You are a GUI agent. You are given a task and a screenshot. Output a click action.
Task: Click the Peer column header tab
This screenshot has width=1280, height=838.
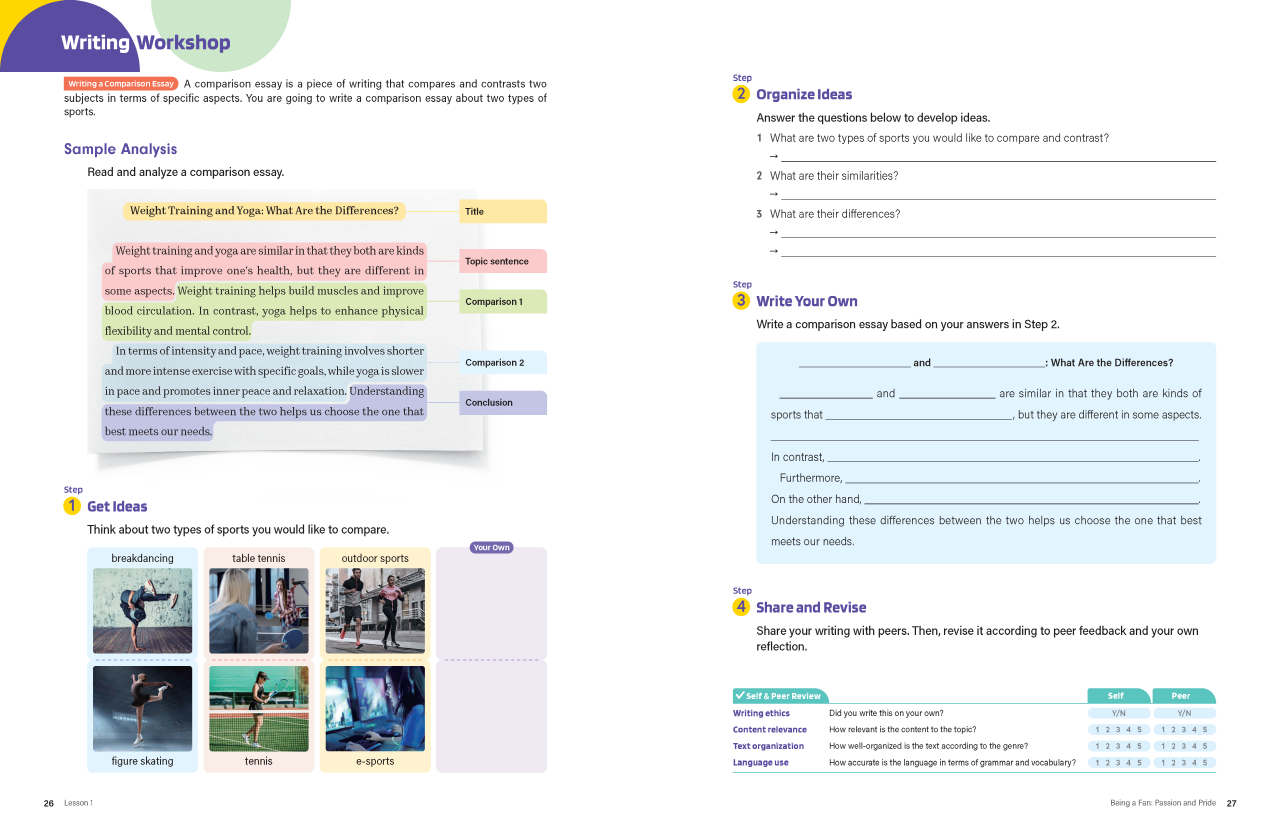[x=1182, y=696]
